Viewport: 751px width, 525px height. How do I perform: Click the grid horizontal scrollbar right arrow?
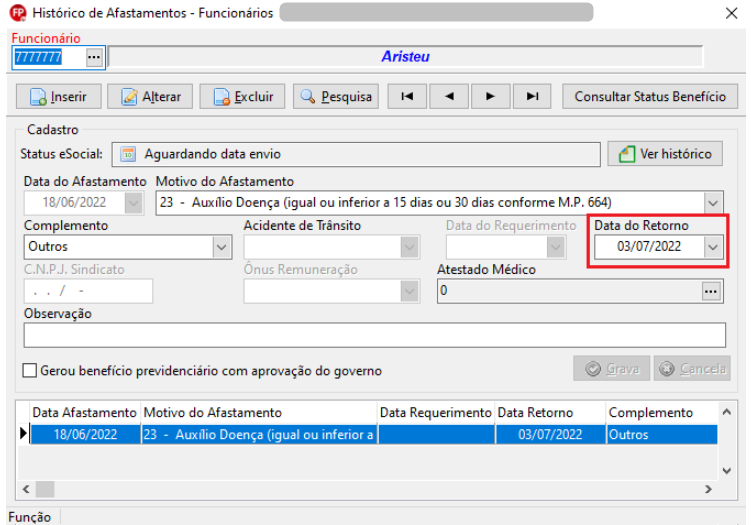708,489
